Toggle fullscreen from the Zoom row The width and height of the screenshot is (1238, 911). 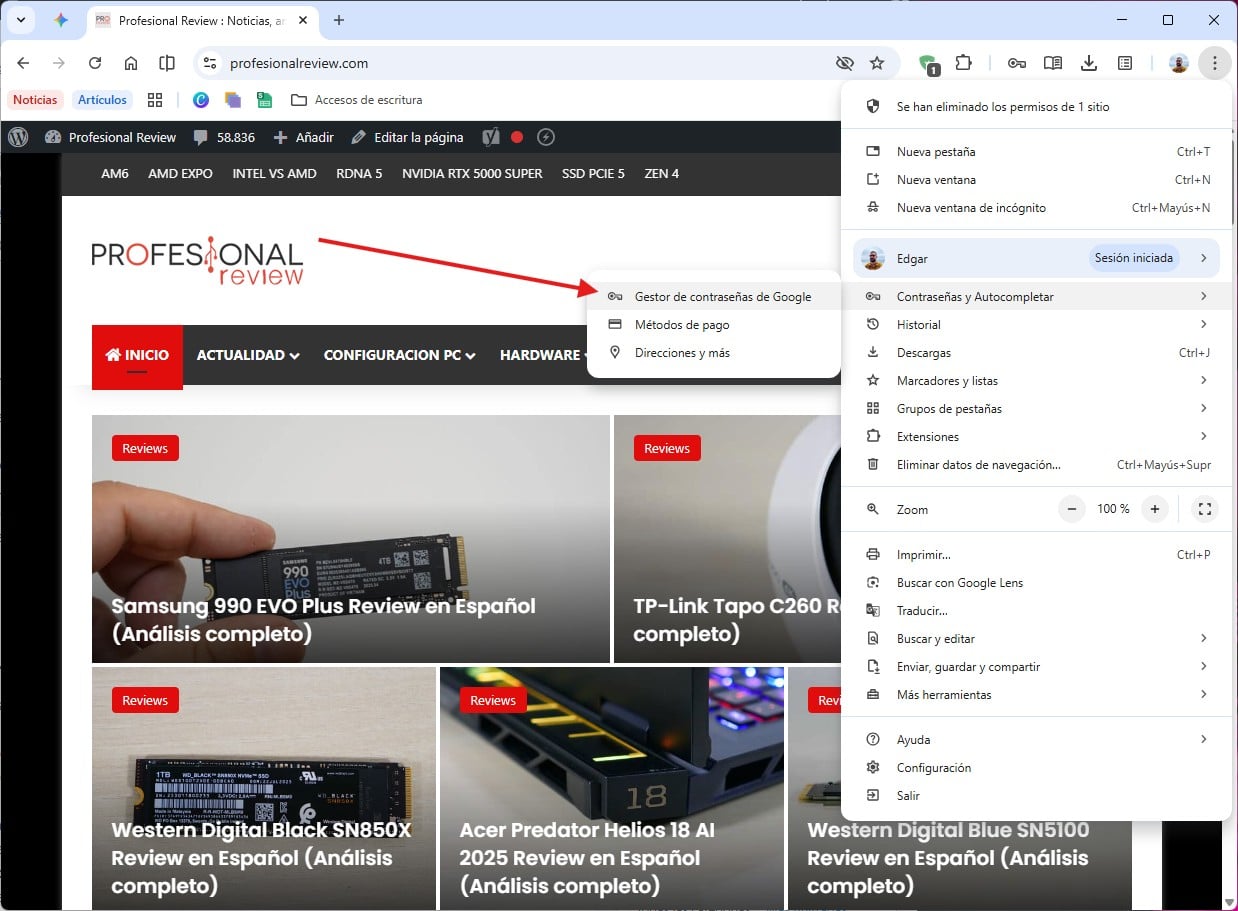[1205, 509]
